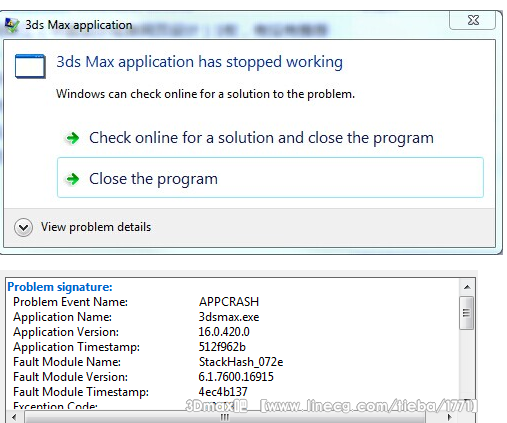
Task: Click the View problem details label
Action: click(x=96, y=227)
